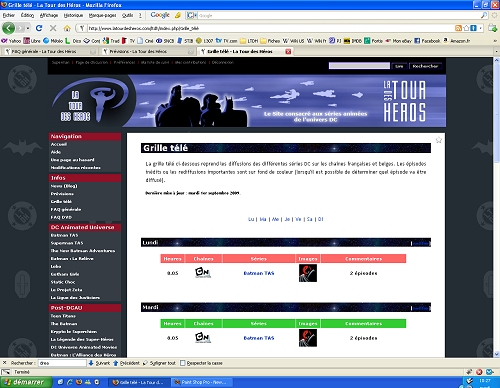Click the search magnifier in the Google search box
This screenshot has width=500, height=388.
pos(484,15)
